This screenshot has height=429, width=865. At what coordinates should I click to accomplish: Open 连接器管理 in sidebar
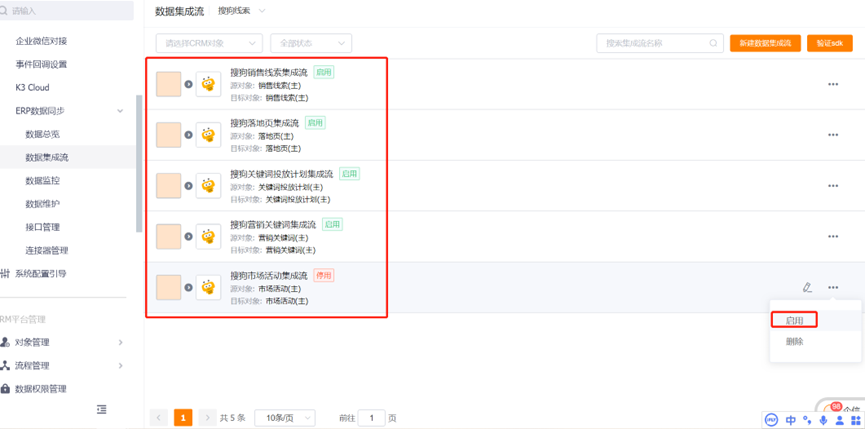coord(47,250)
